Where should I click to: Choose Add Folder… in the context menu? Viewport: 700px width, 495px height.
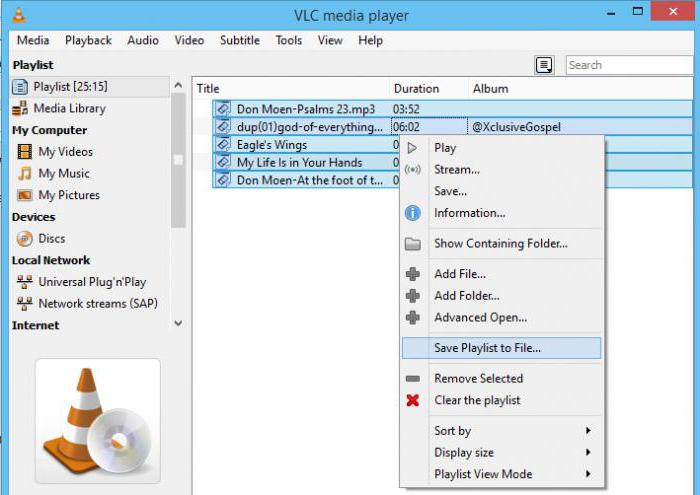tap(501, 295)
